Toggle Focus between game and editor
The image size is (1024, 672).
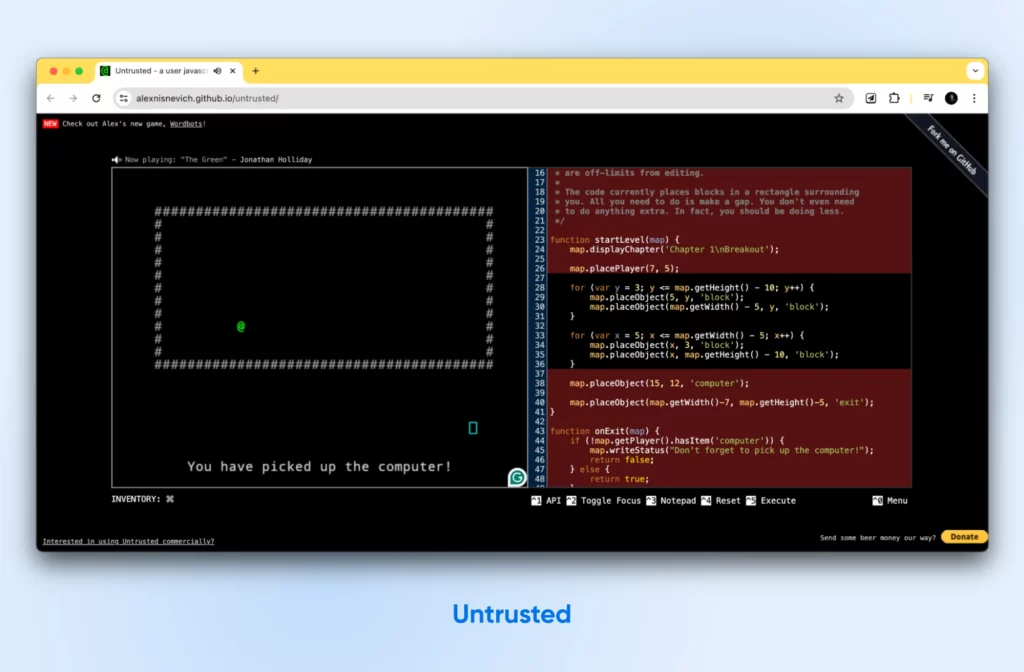pos(604,500)
